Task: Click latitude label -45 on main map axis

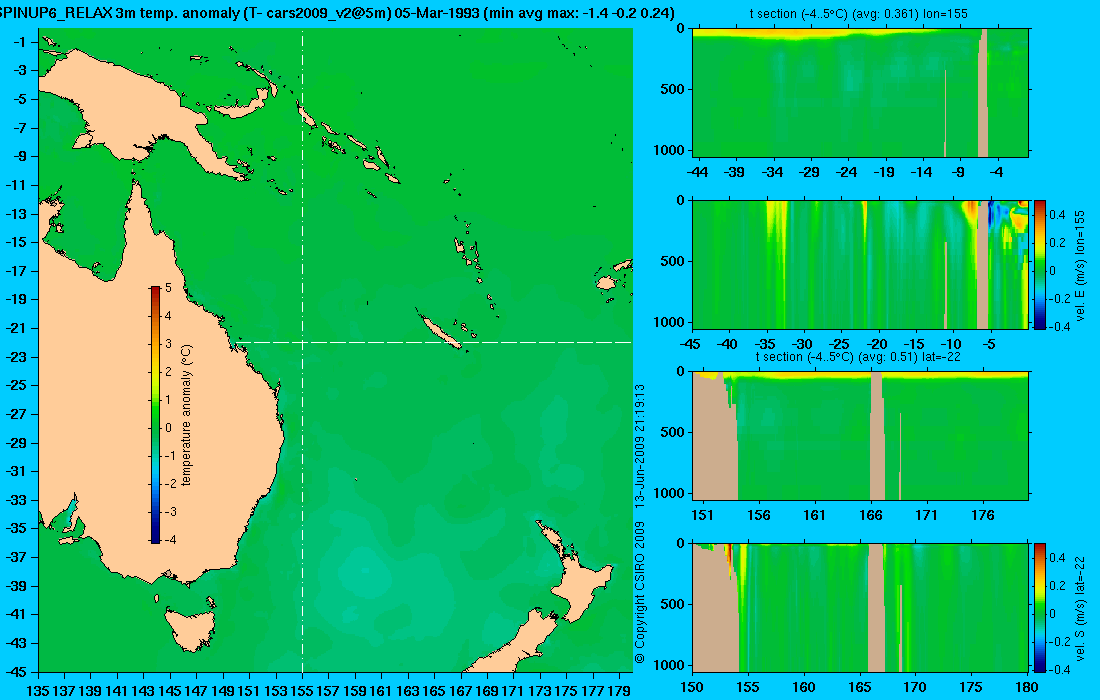Action: click(x=16, y=671)
